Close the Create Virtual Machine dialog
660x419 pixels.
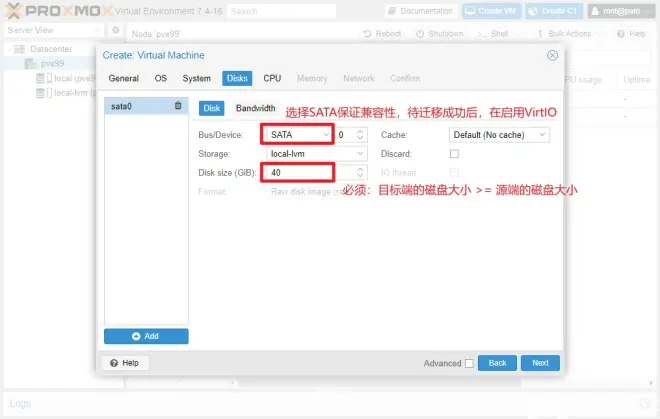pos(552,56)
